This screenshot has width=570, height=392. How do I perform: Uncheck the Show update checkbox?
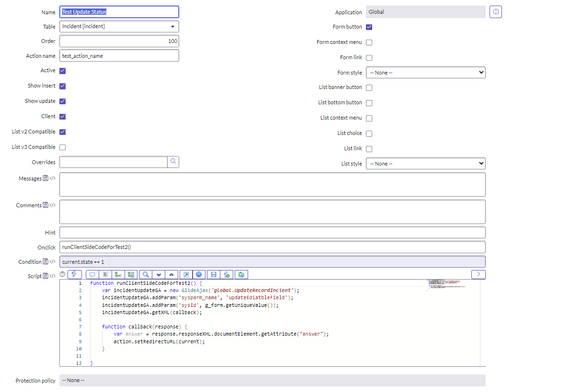point(63,101)
